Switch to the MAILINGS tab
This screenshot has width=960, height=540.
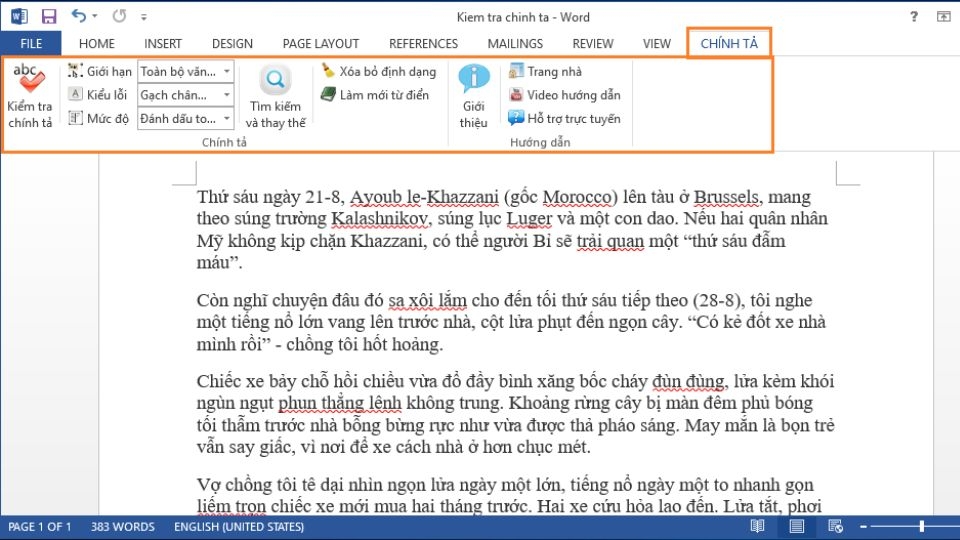click(x=515, y=43)
